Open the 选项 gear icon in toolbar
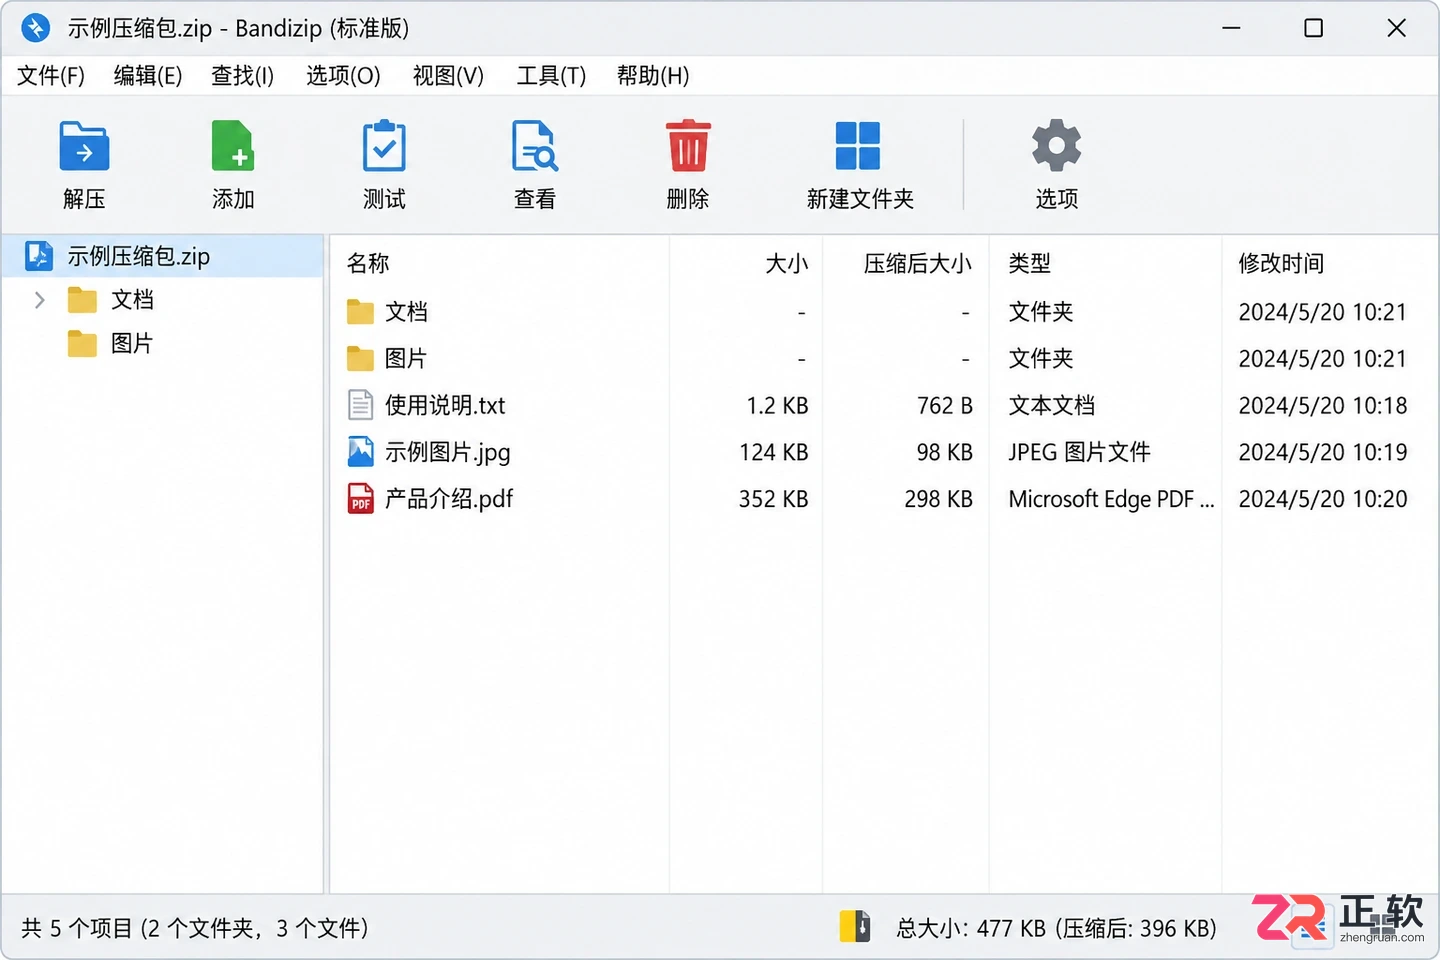 pyautogui.click(x=1057, y=146)
